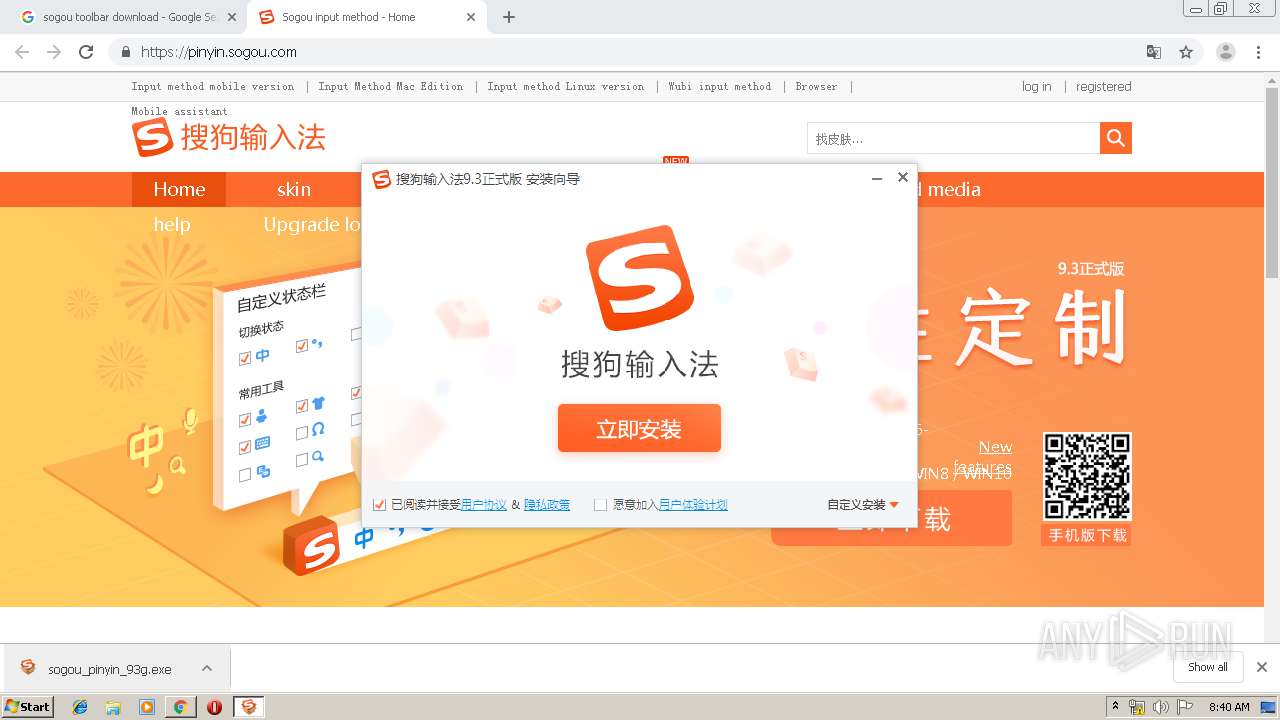Screen dimensions: 1280x720
Task: Click the Sogou logo in installer title bar
Action: pos(381,179)
